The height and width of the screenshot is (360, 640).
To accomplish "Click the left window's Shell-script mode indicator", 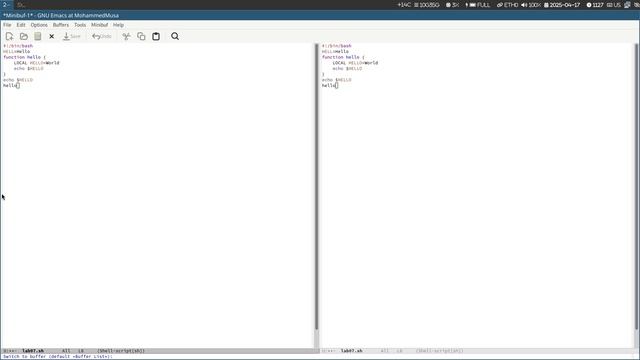I will click(x=121, y=351).
